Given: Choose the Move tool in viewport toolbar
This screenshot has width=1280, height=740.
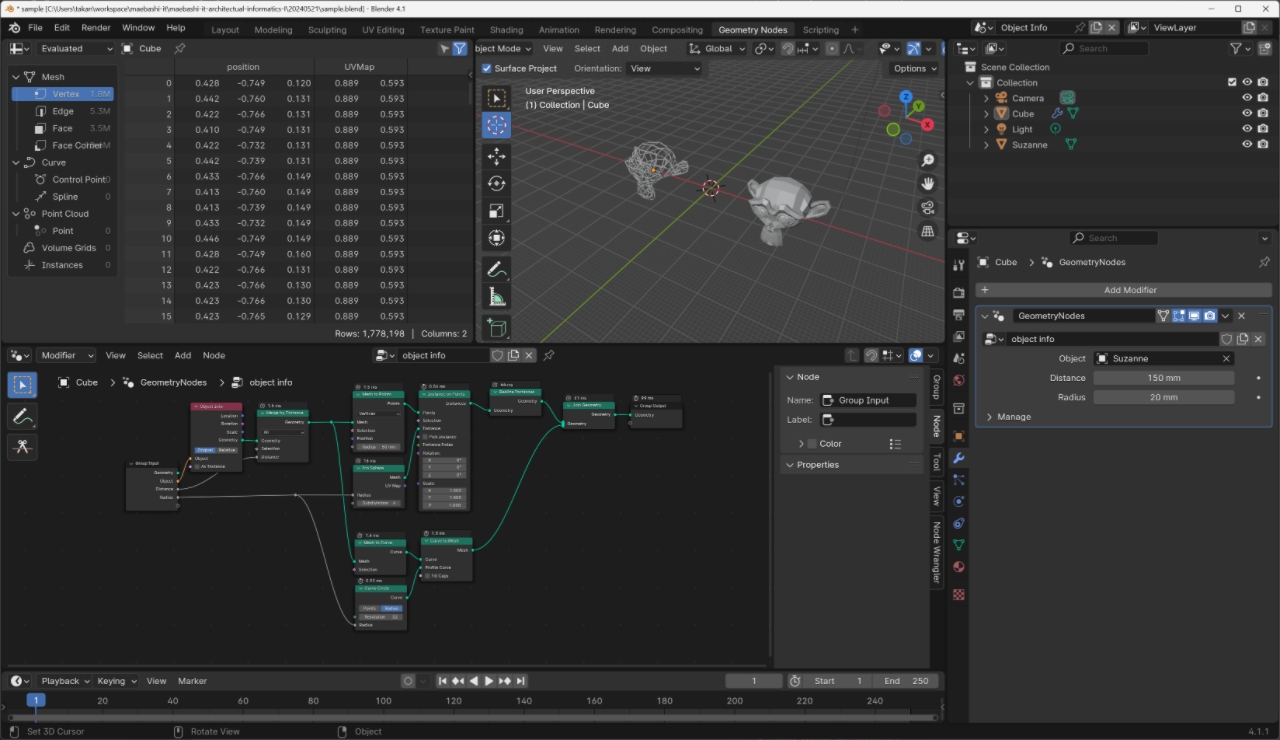Looking at the screenshot, I should tap(497, 156).
